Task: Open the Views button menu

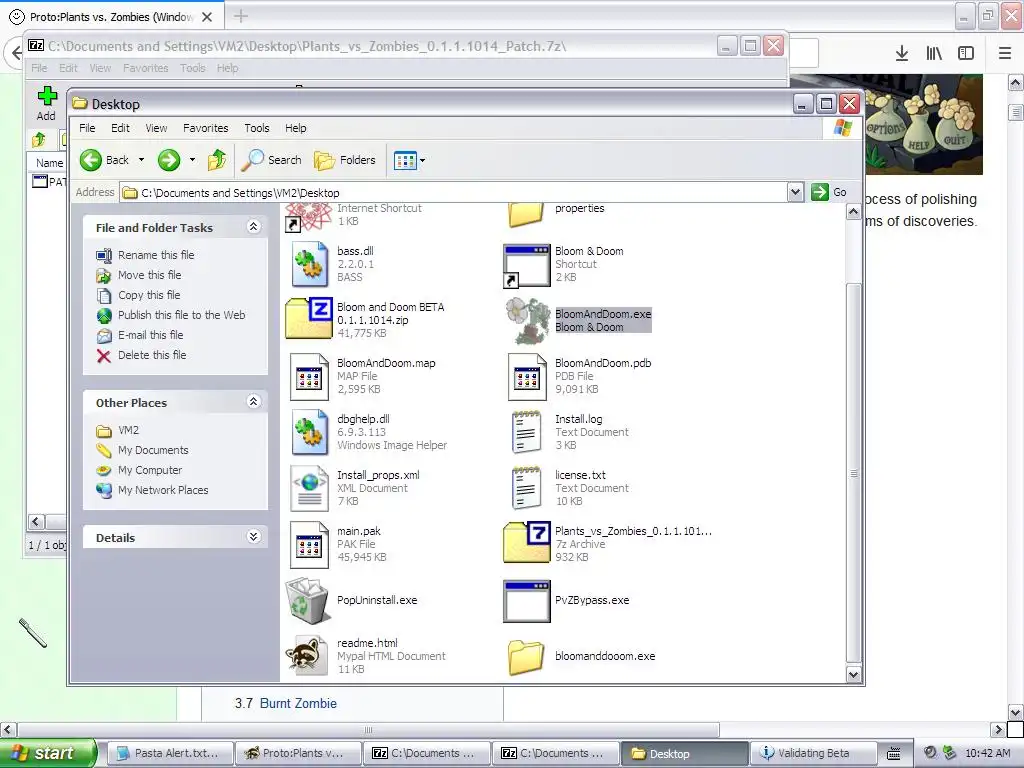Action: (409, 160)
